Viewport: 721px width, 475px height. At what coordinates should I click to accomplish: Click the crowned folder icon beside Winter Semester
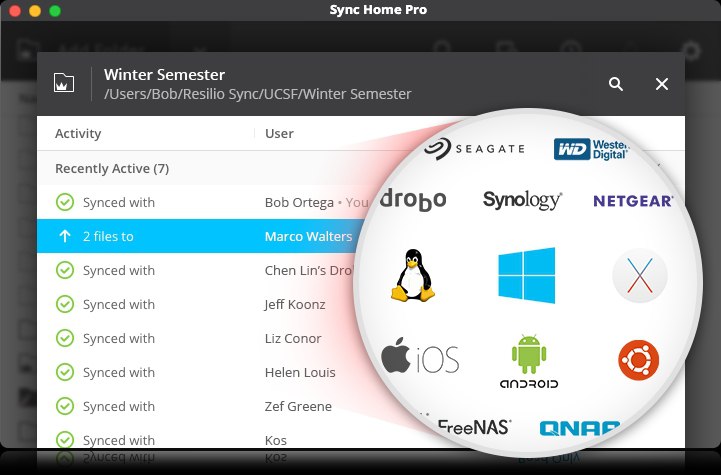(x=64, y=83)
